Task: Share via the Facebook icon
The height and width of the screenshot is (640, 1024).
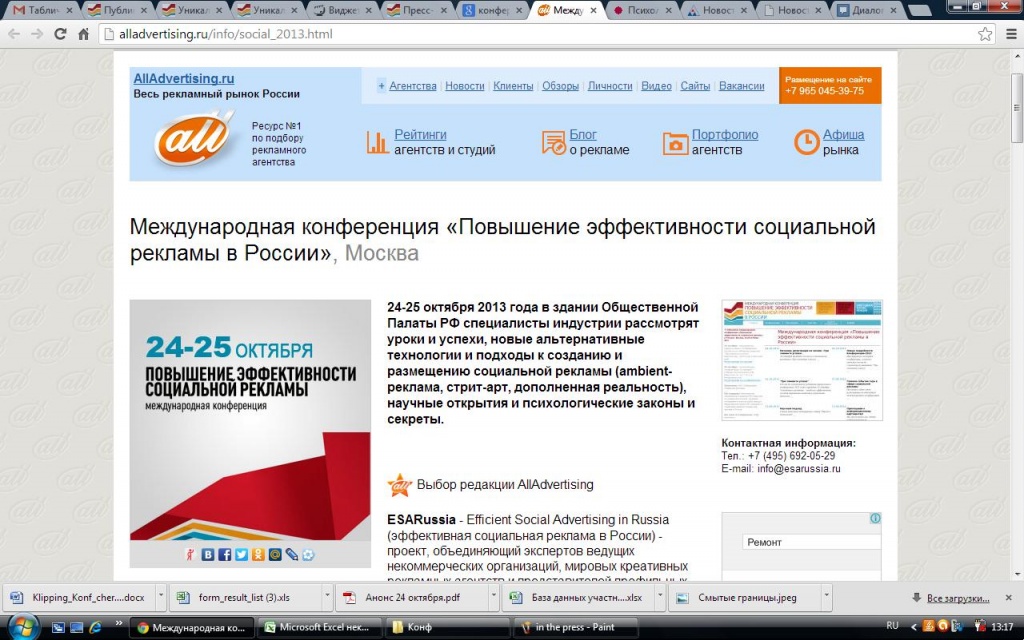Action: (x=225, y=554)
